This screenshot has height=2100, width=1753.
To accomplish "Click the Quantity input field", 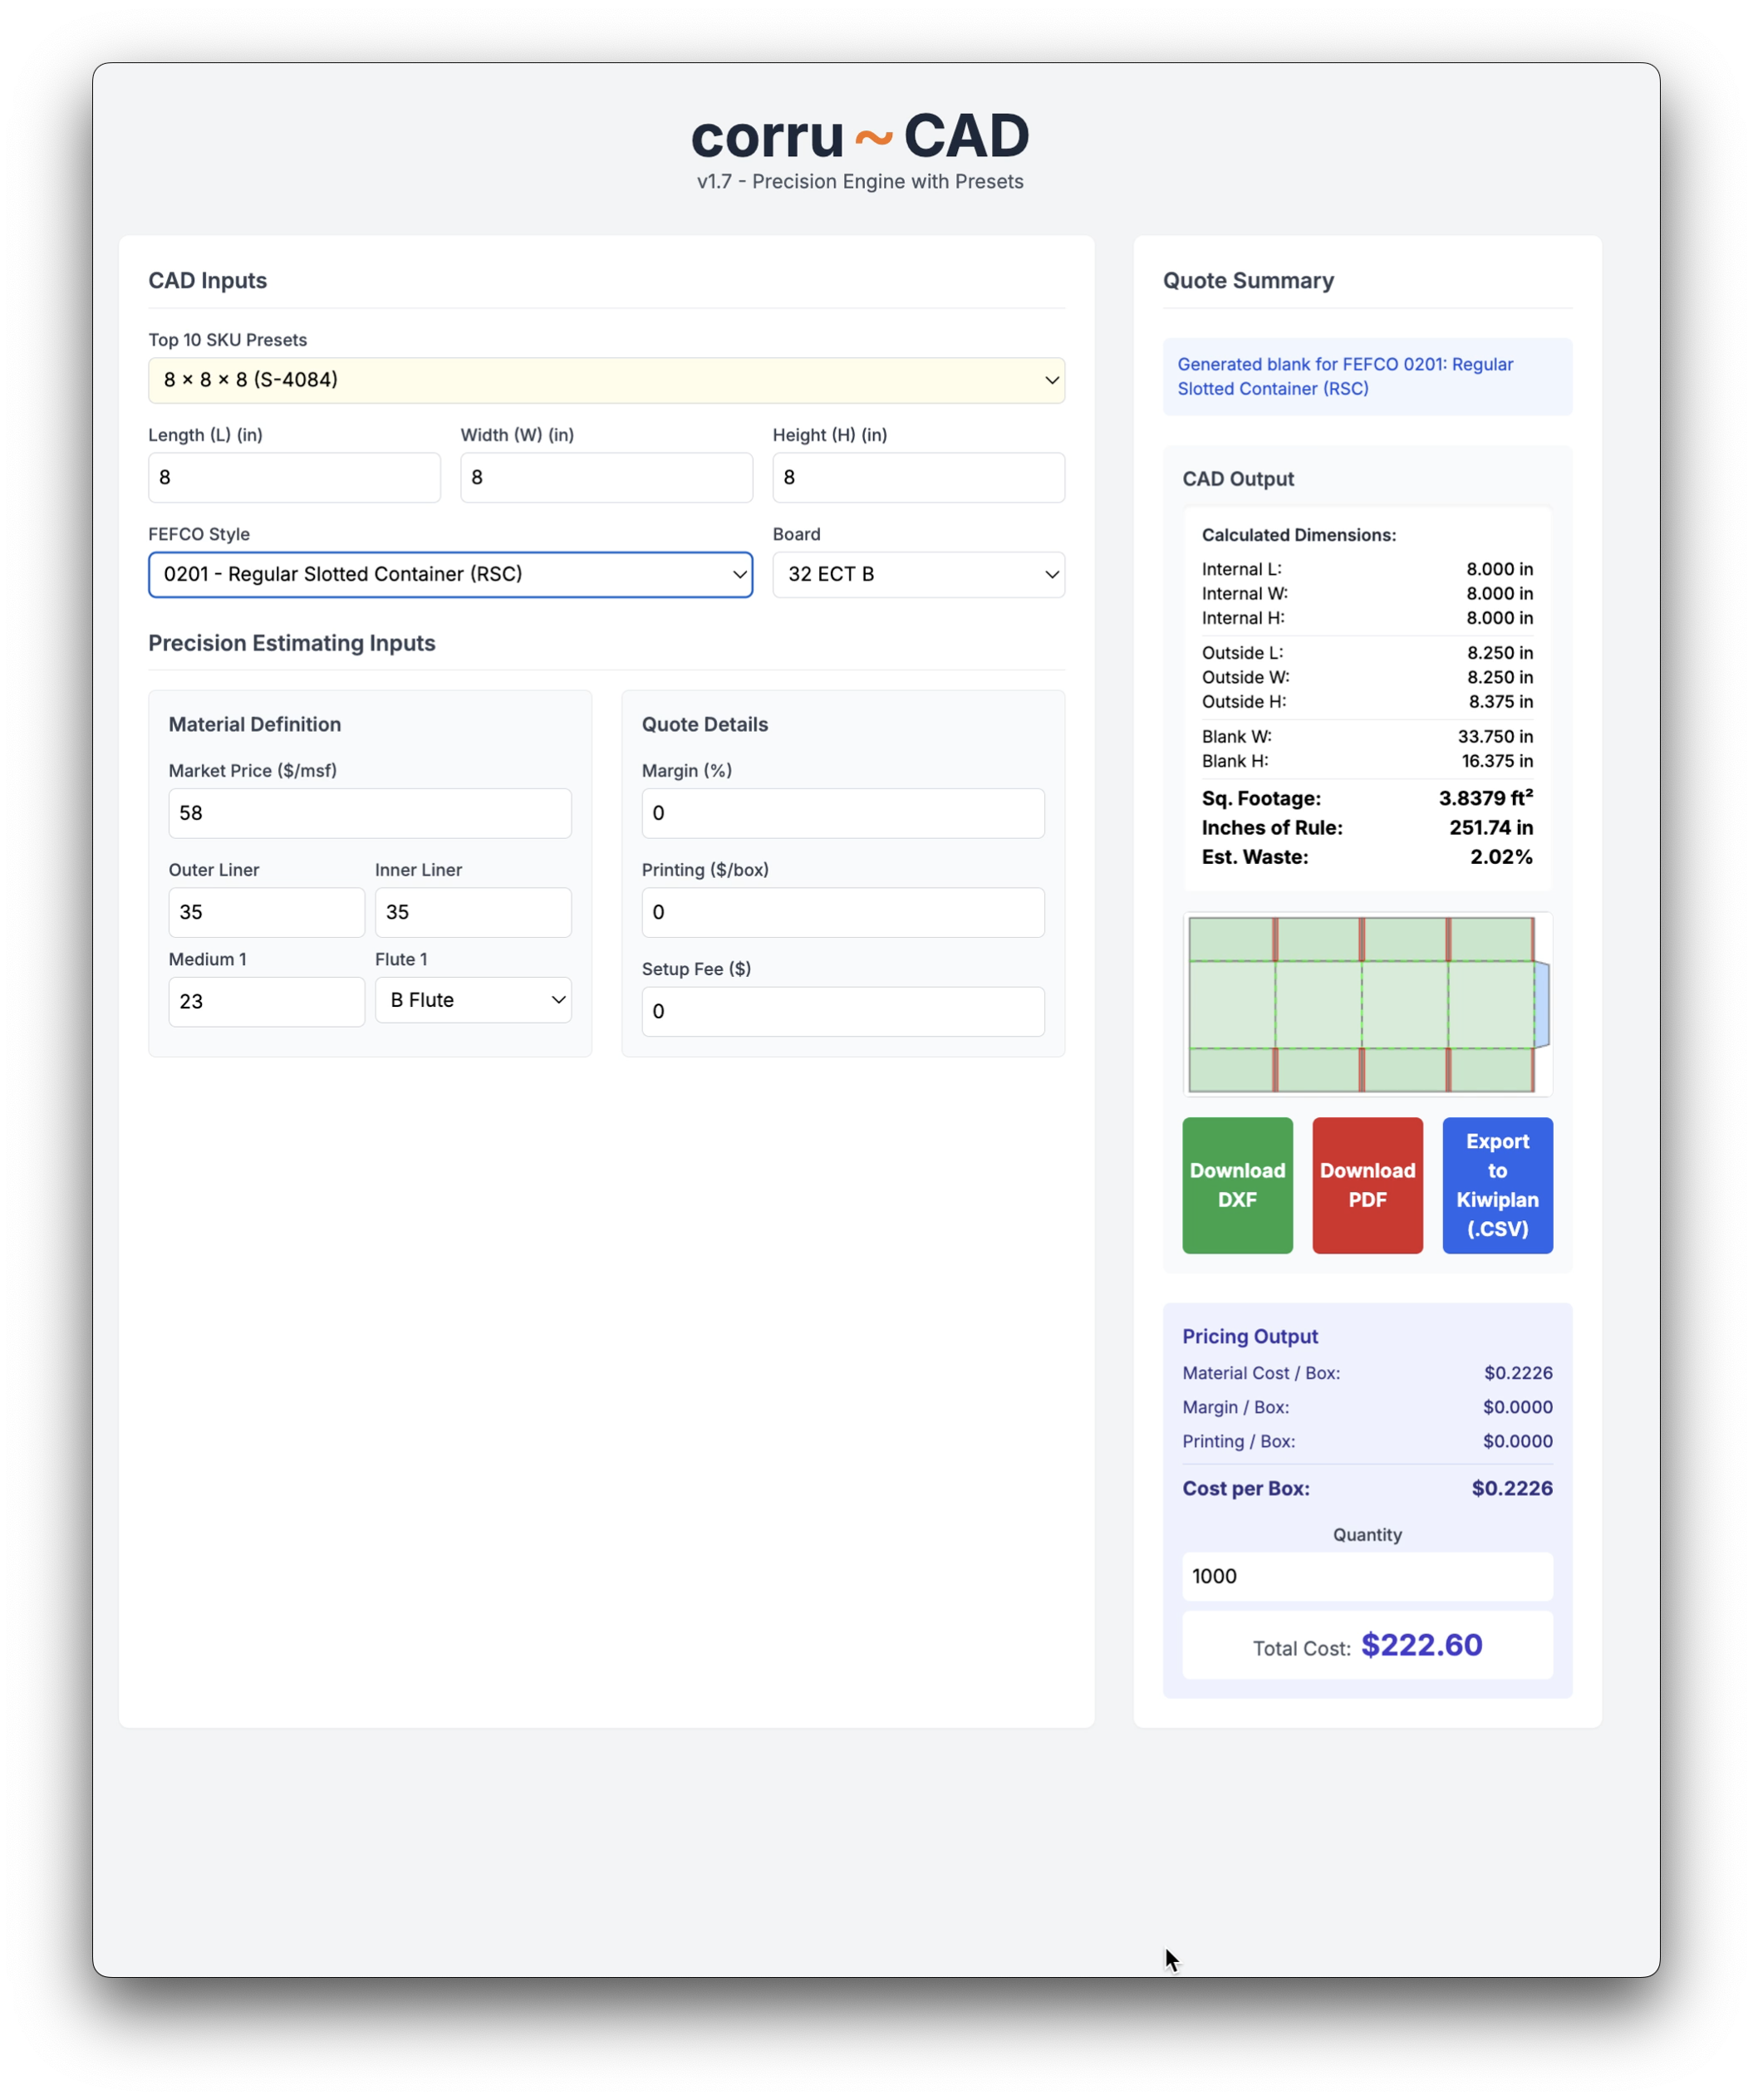I will click(x=1367, y=1576).
